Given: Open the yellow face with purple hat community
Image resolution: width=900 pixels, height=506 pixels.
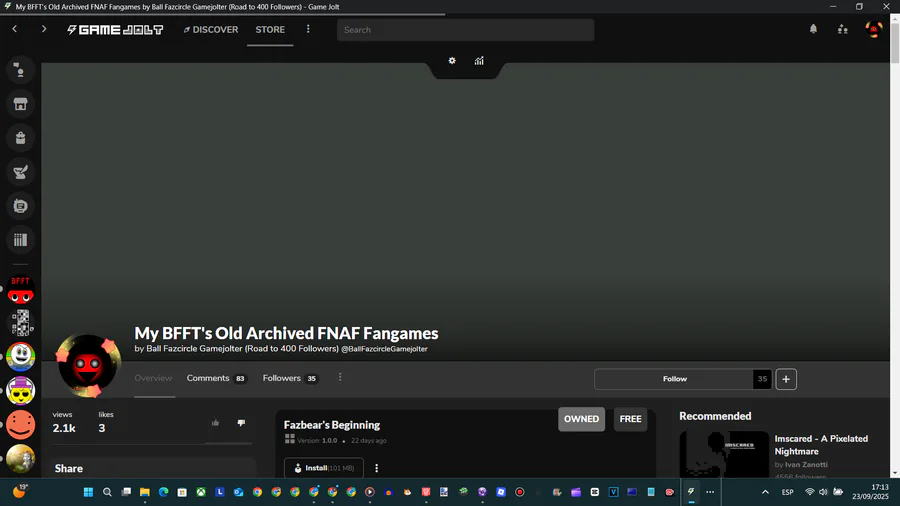Looking at the screenshot, I should (21, 391).
